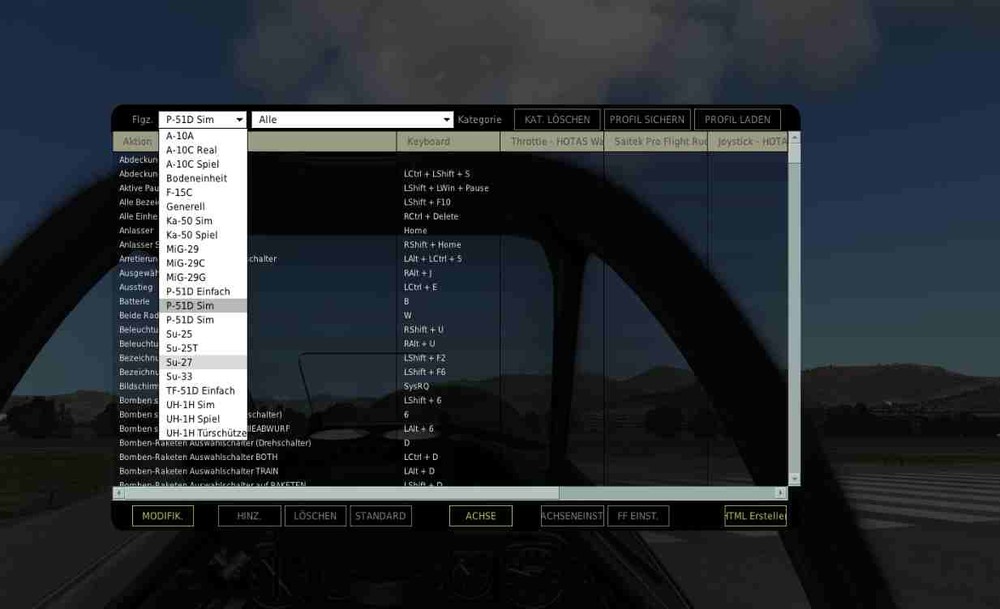Click the HINZ. button

(x=249, y=516)
